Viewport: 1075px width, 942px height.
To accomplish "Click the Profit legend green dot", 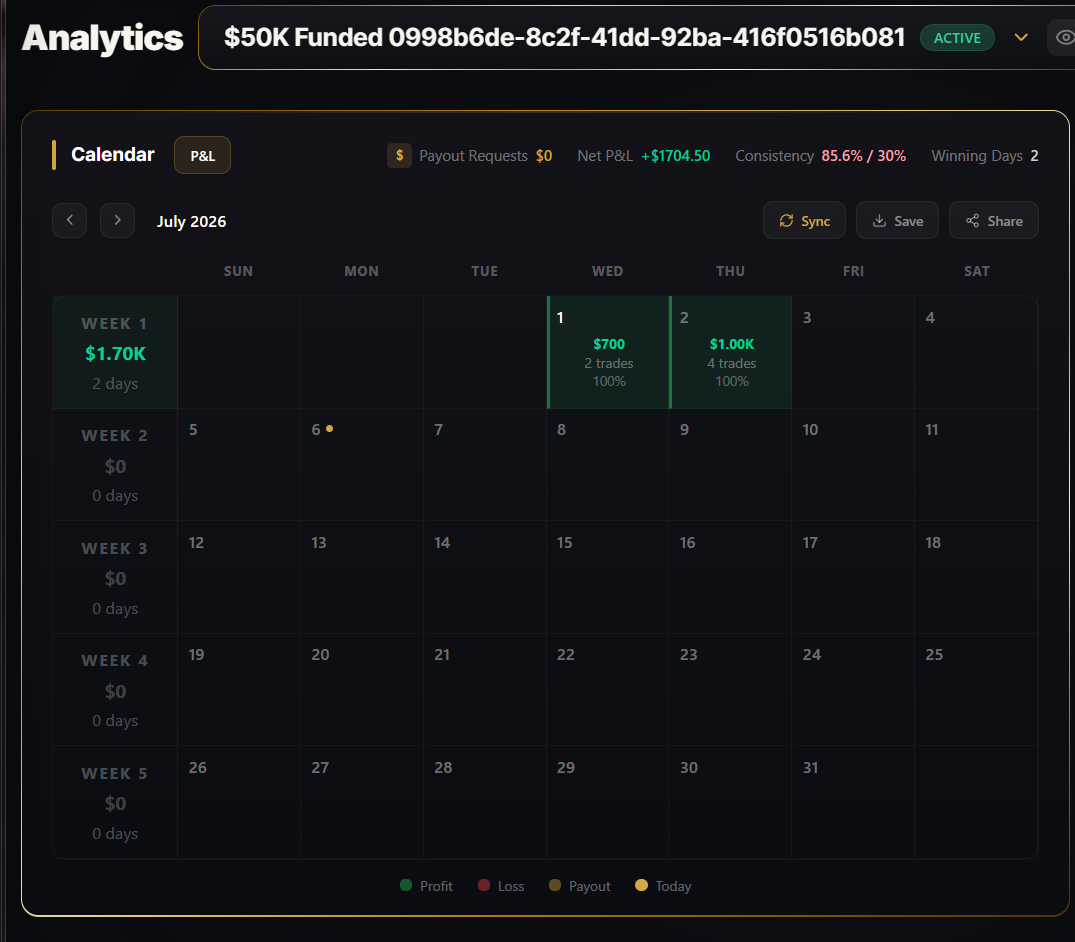I will coord(406,885).
